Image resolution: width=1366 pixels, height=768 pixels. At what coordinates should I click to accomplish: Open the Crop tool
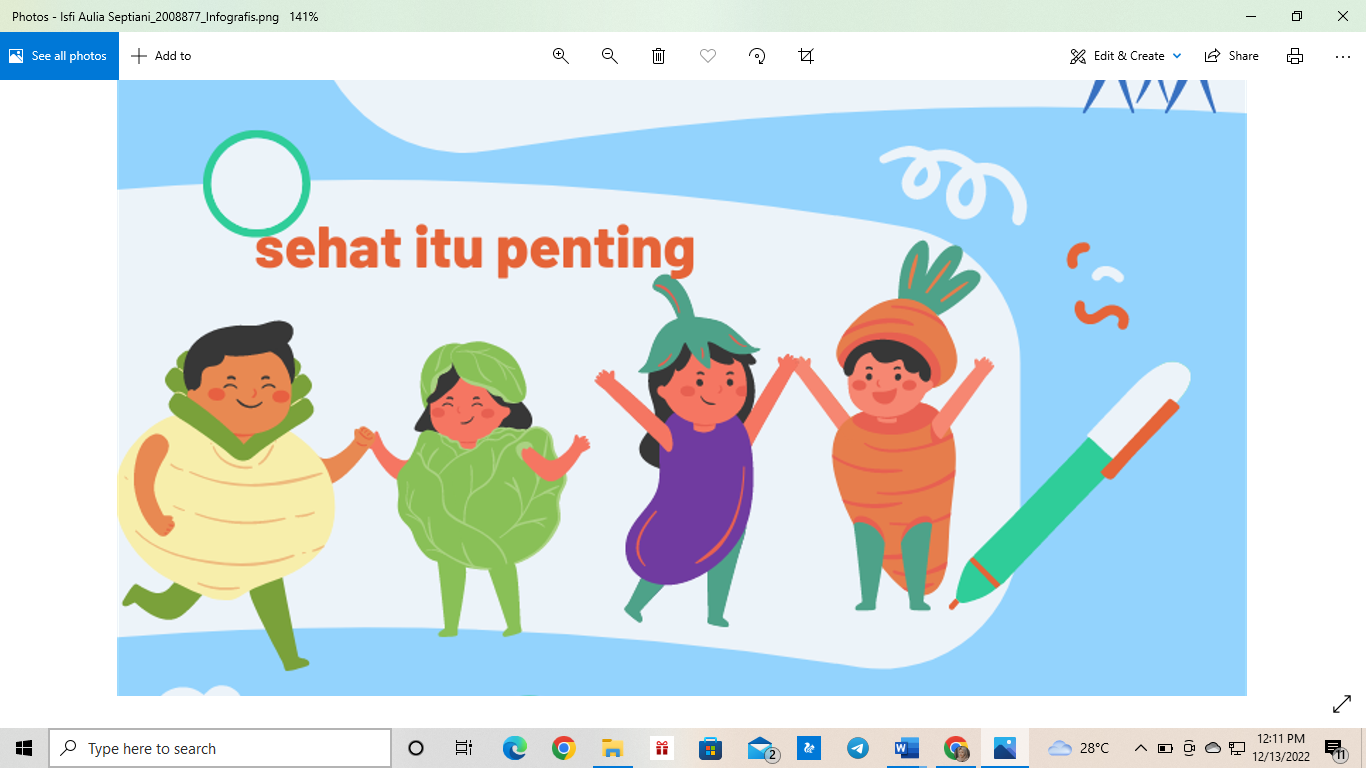pyautogui.click(x=806, y=56)
